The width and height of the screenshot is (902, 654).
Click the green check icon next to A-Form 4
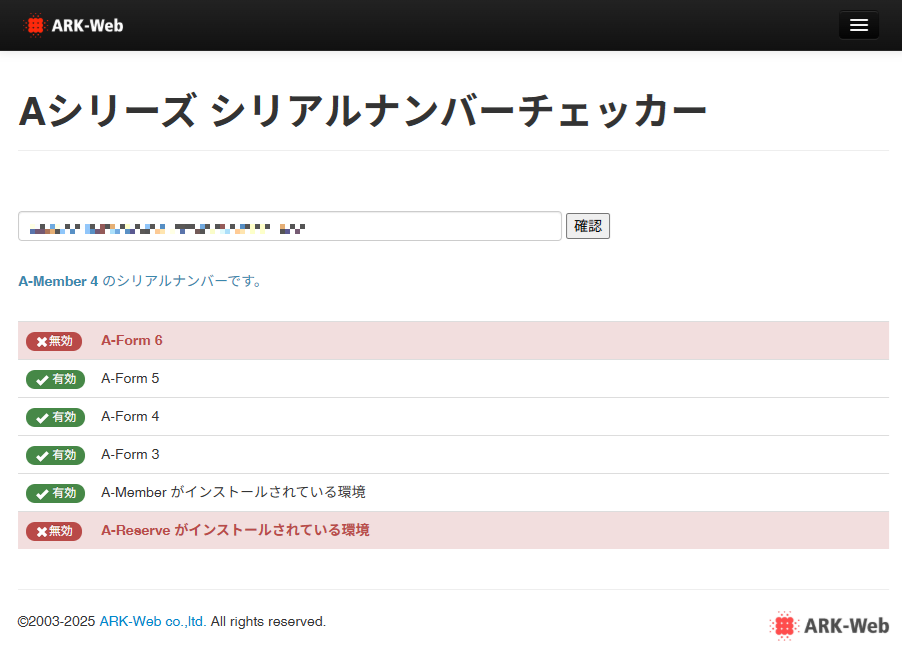pyautogui.click(x=40, y=417)
